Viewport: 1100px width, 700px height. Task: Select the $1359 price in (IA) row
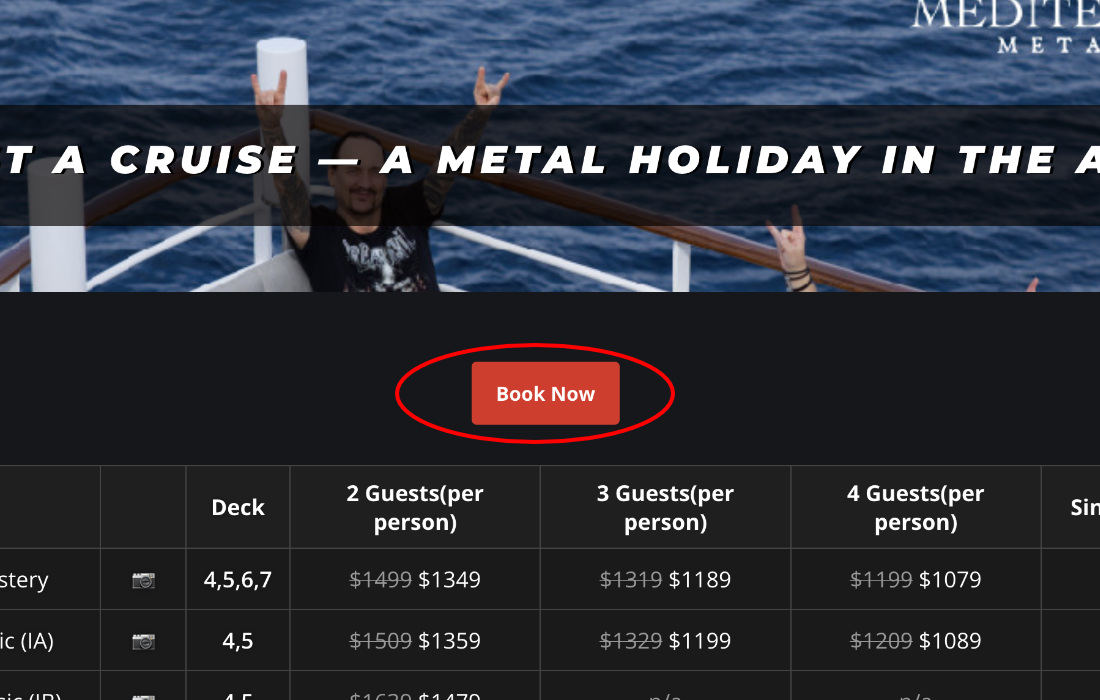449,641
